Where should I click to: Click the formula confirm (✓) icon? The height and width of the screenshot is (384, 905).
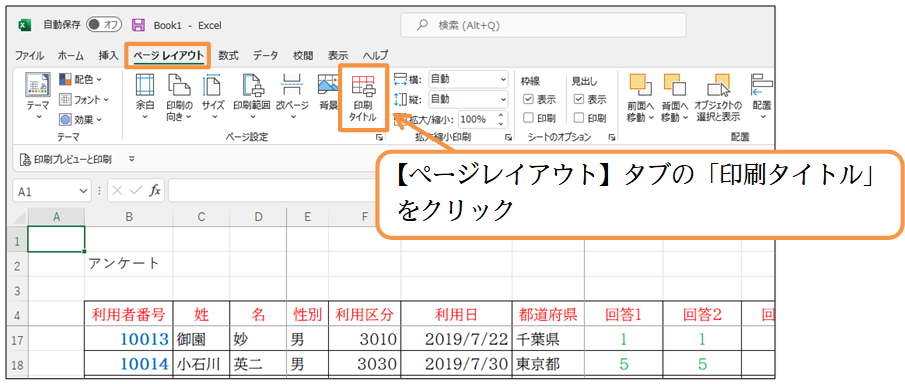136,191
